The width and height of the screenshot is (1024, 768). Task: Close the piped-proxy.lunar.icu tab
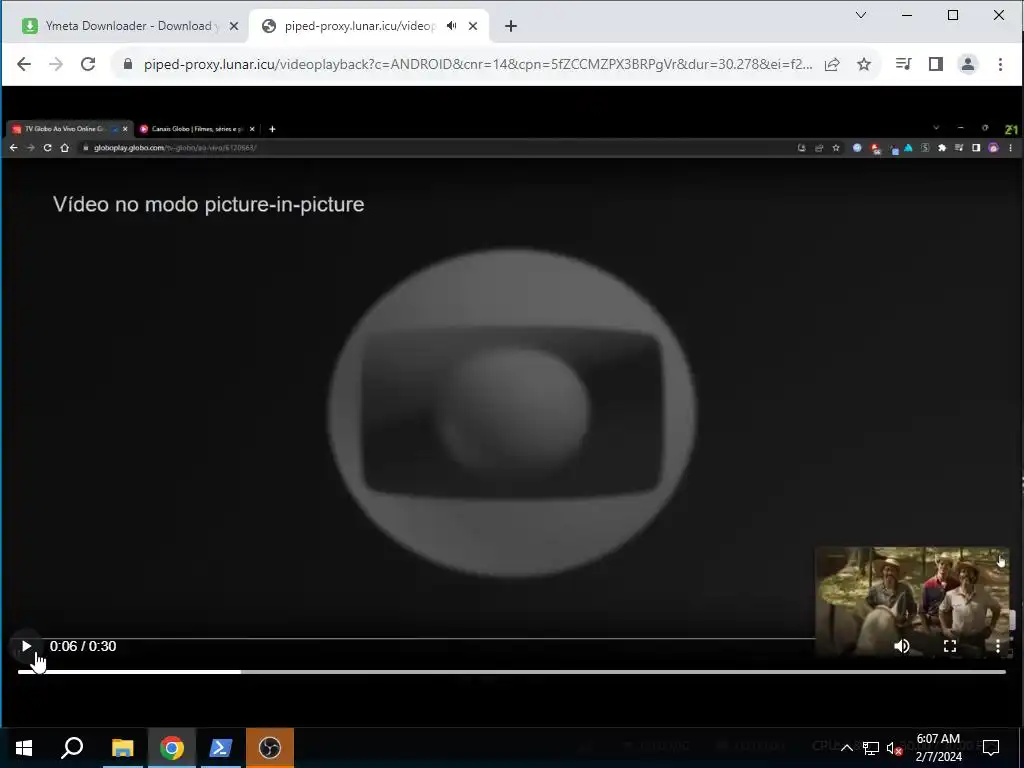click(x=473, y=26)
